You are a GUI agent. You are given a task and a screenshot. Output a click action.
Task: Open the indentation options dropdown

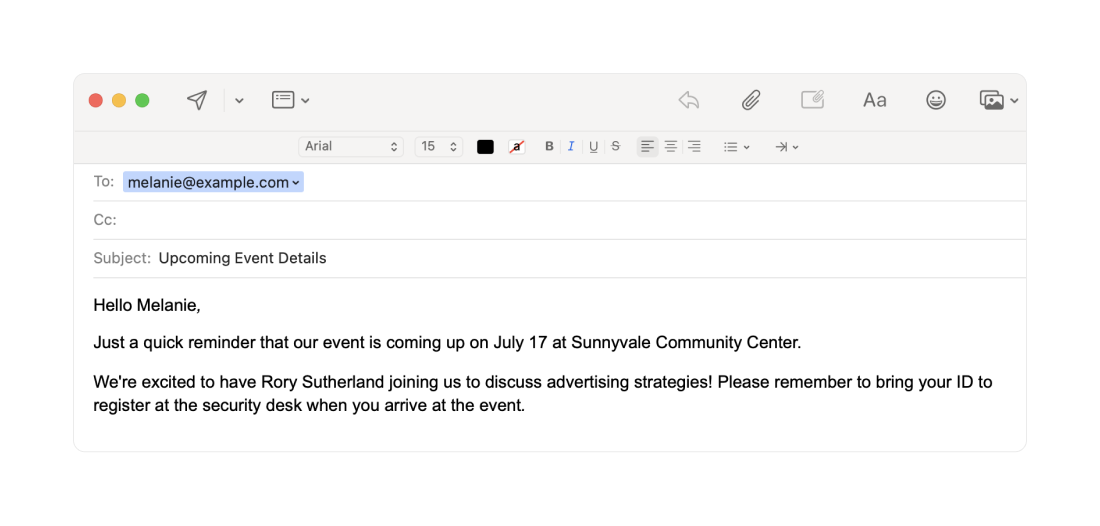786,147
